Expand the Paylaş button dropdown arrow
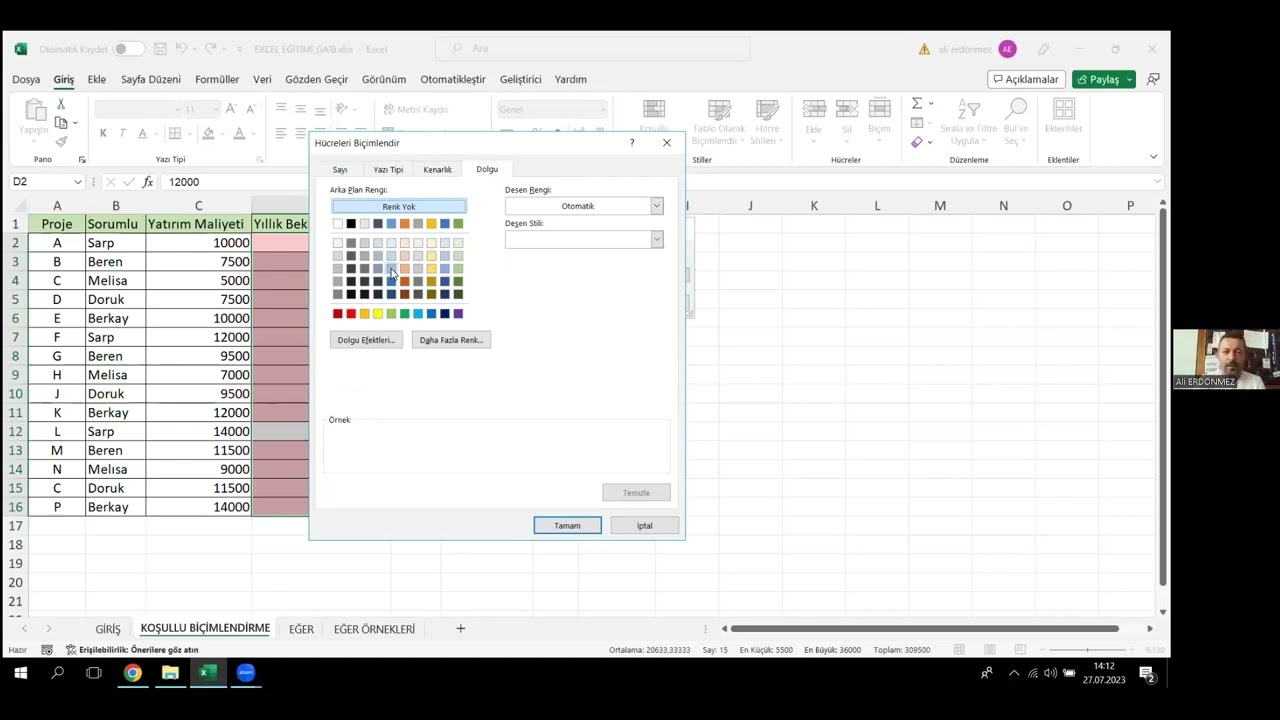Image resolution: width=1280 pixels, height=720 pixels. pos(1129,79)
